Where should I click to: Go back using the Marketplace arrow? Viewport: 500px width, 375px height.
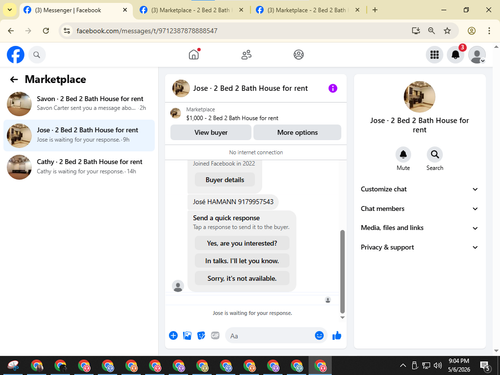pyautogui.click(x=14, y=79)
